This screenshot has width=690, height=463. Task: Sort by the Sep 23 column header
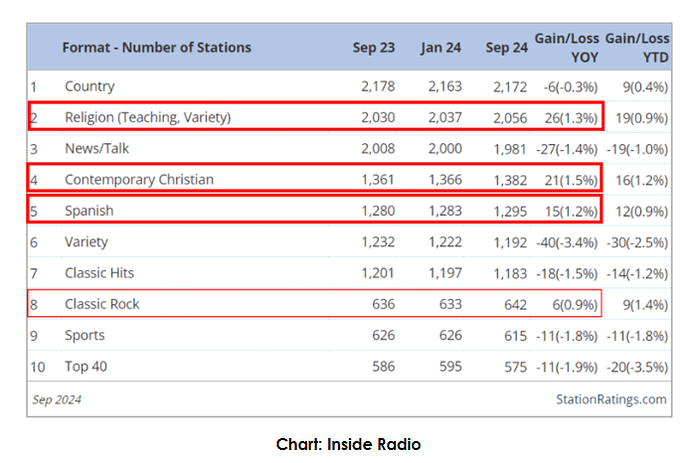point(372,47)
